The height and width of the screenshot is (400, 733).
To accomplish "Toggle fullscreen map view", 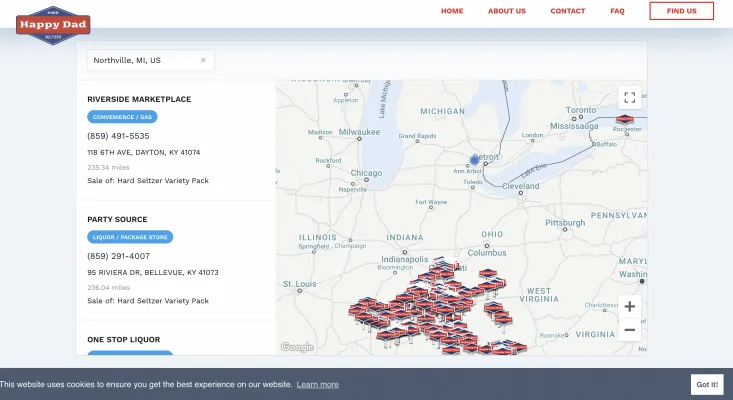I will [630, 97].
